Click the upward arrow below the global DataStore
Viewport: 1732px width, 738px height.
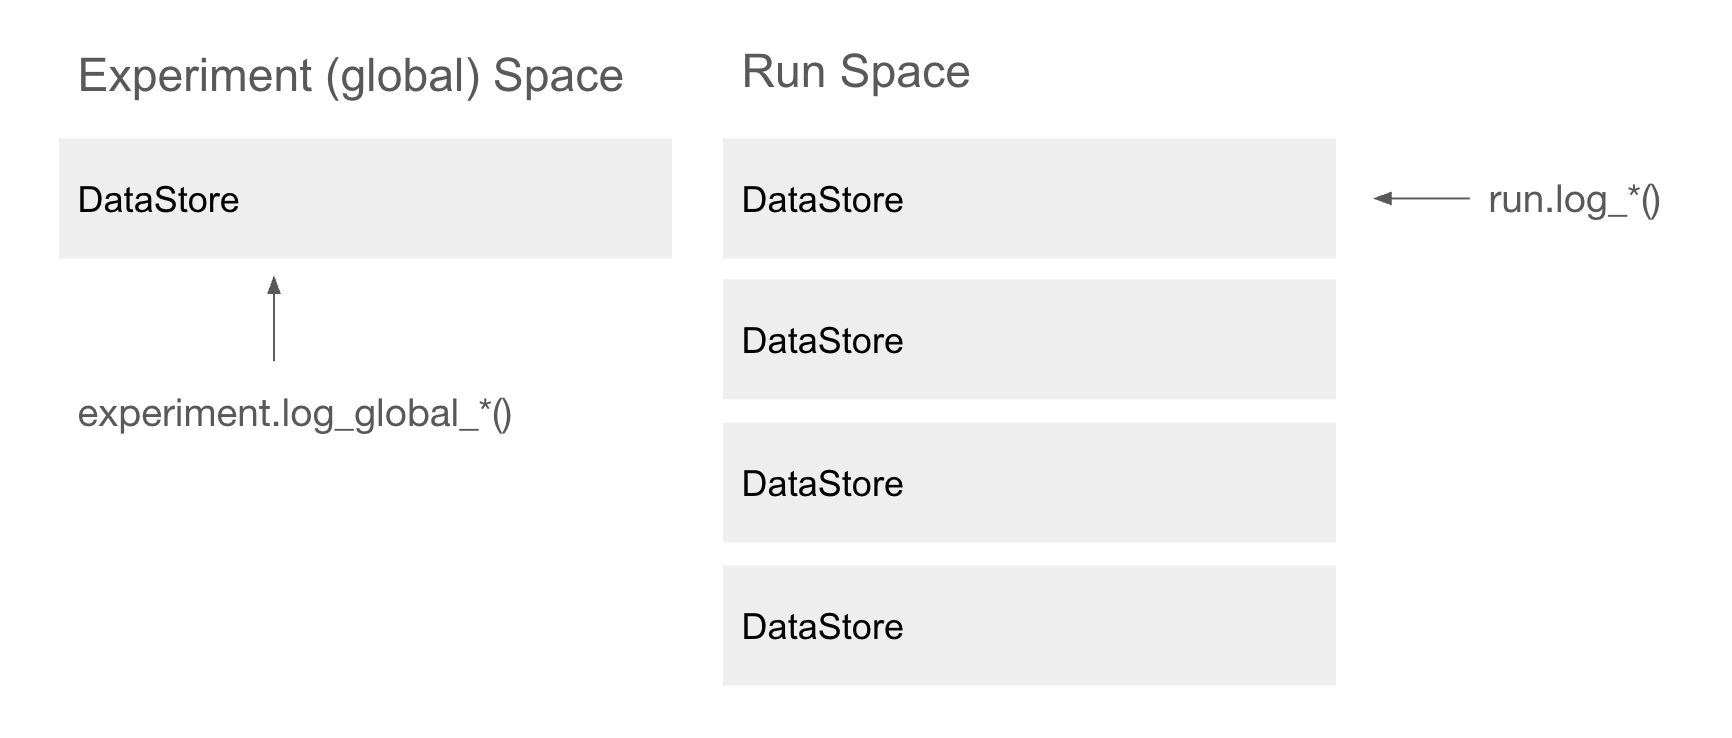[274, 320]
